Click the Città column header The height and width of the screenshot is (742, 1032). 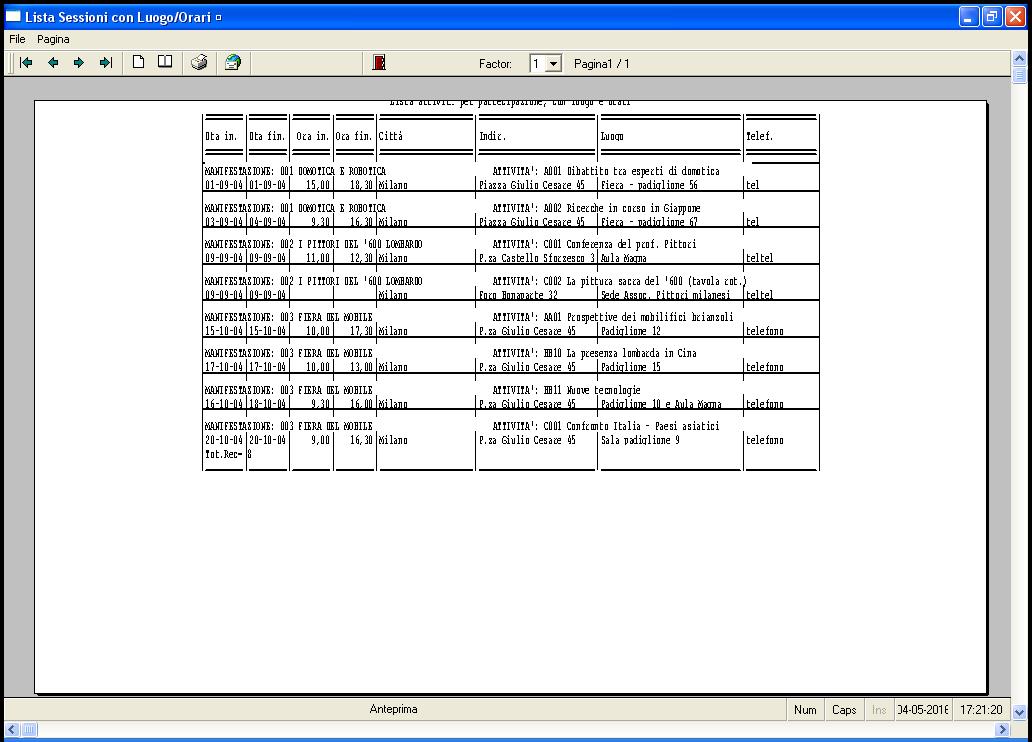[x=390, y=136]
